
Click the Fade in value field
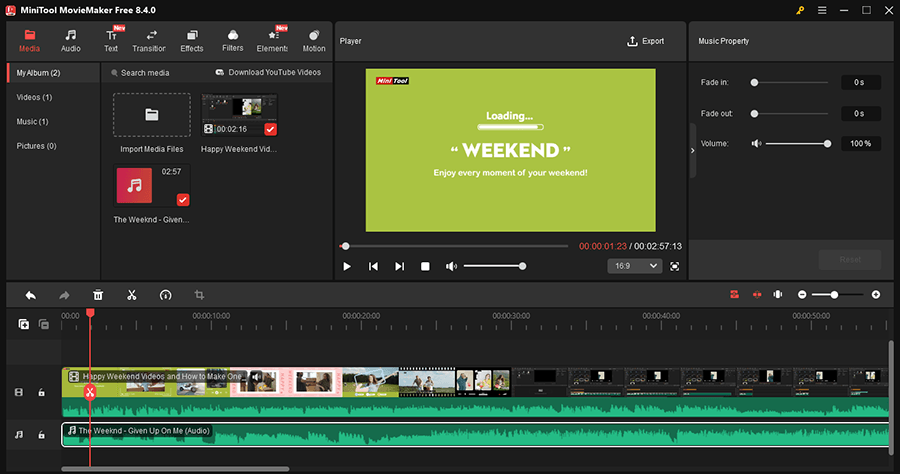pos(861,83)
